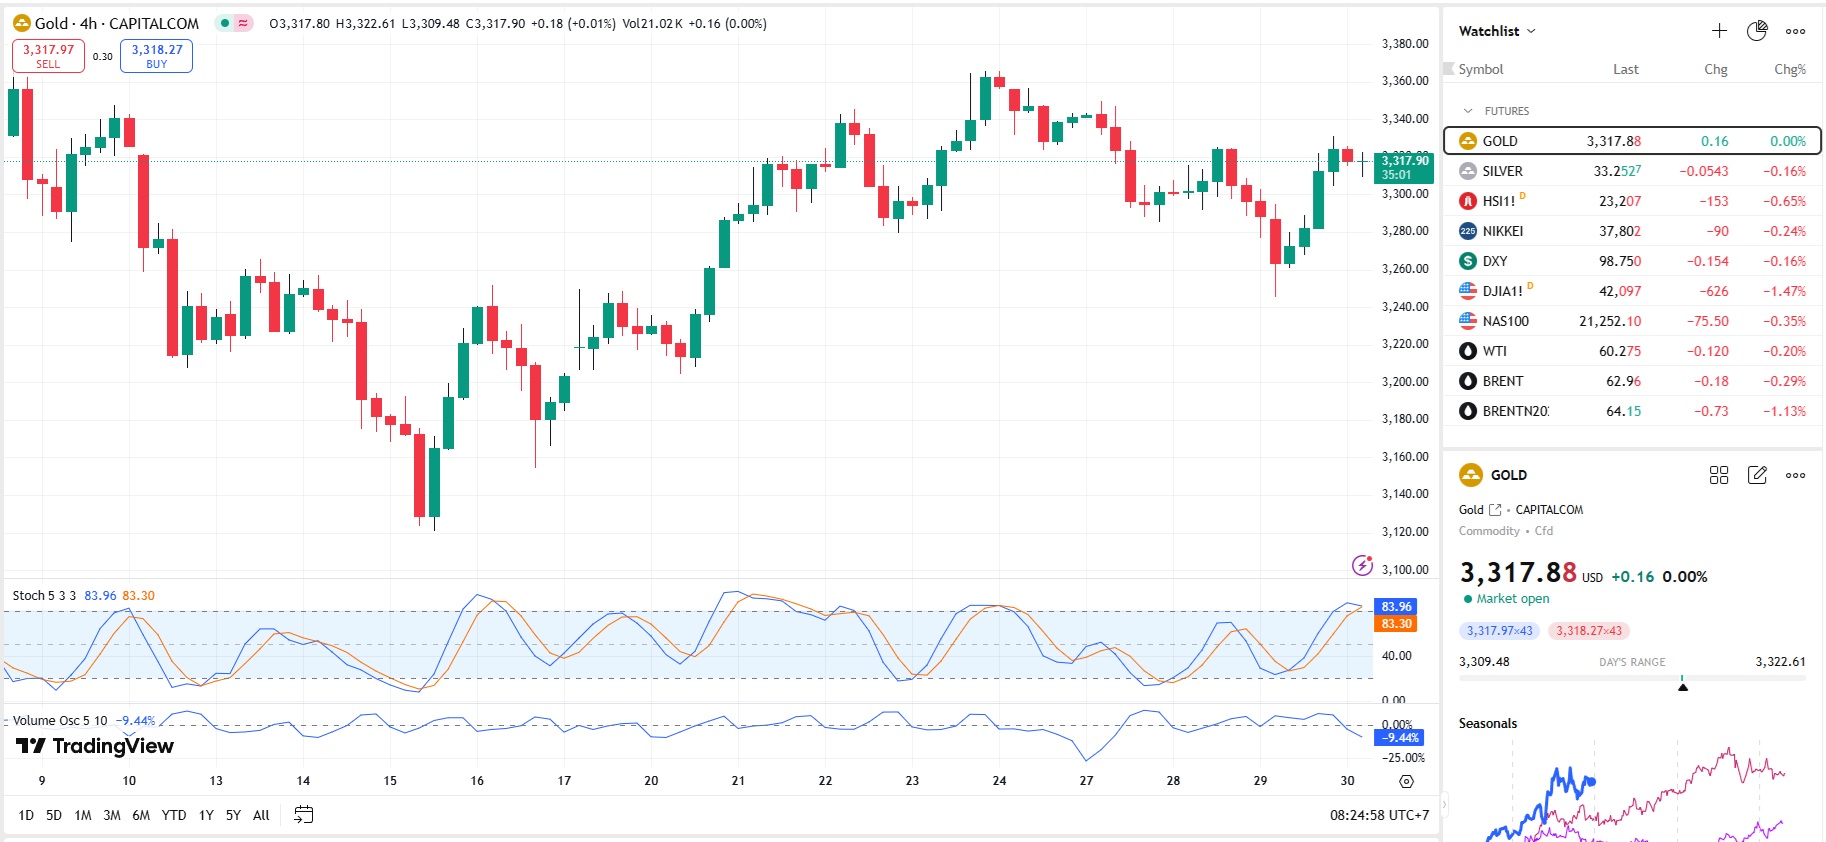Open the Watchlist name dropdown
The height and width of the screenshot is (842, 1826).
tap(1497, 31)
